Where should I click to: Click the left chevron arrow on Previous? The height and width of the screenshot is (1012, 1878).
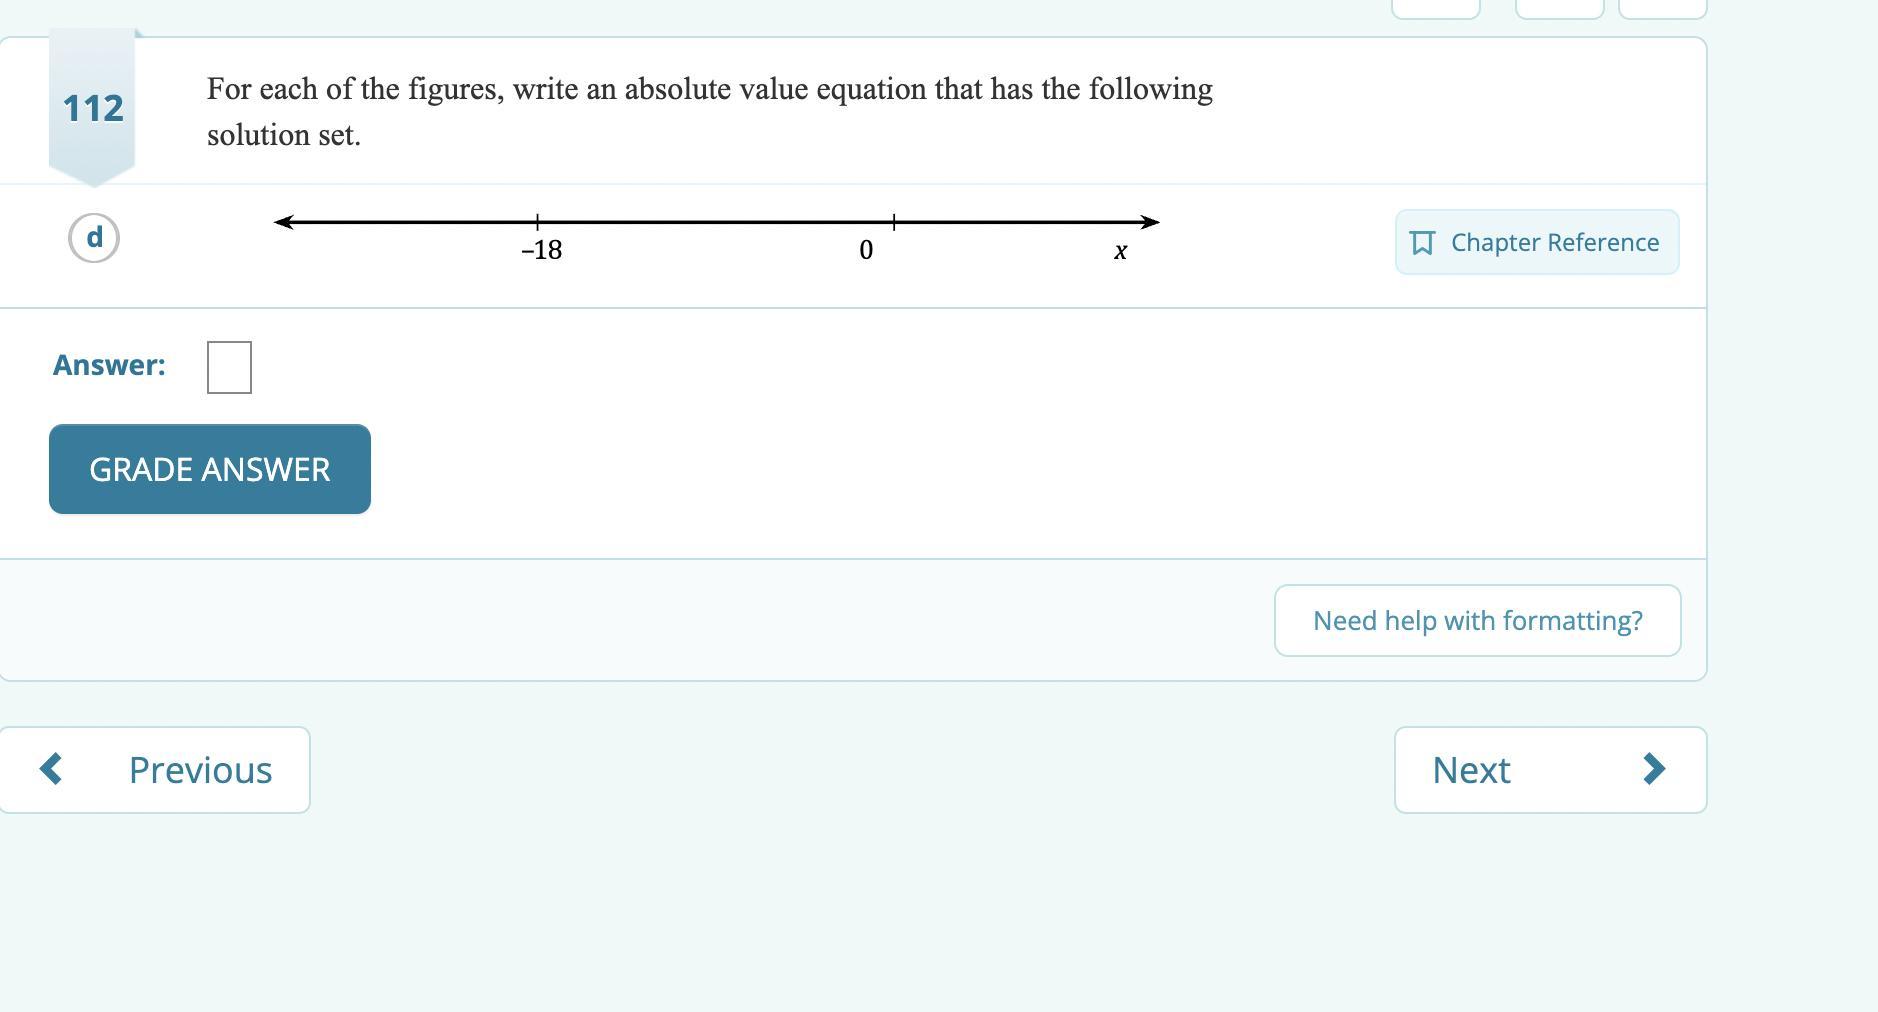point(51,769)
